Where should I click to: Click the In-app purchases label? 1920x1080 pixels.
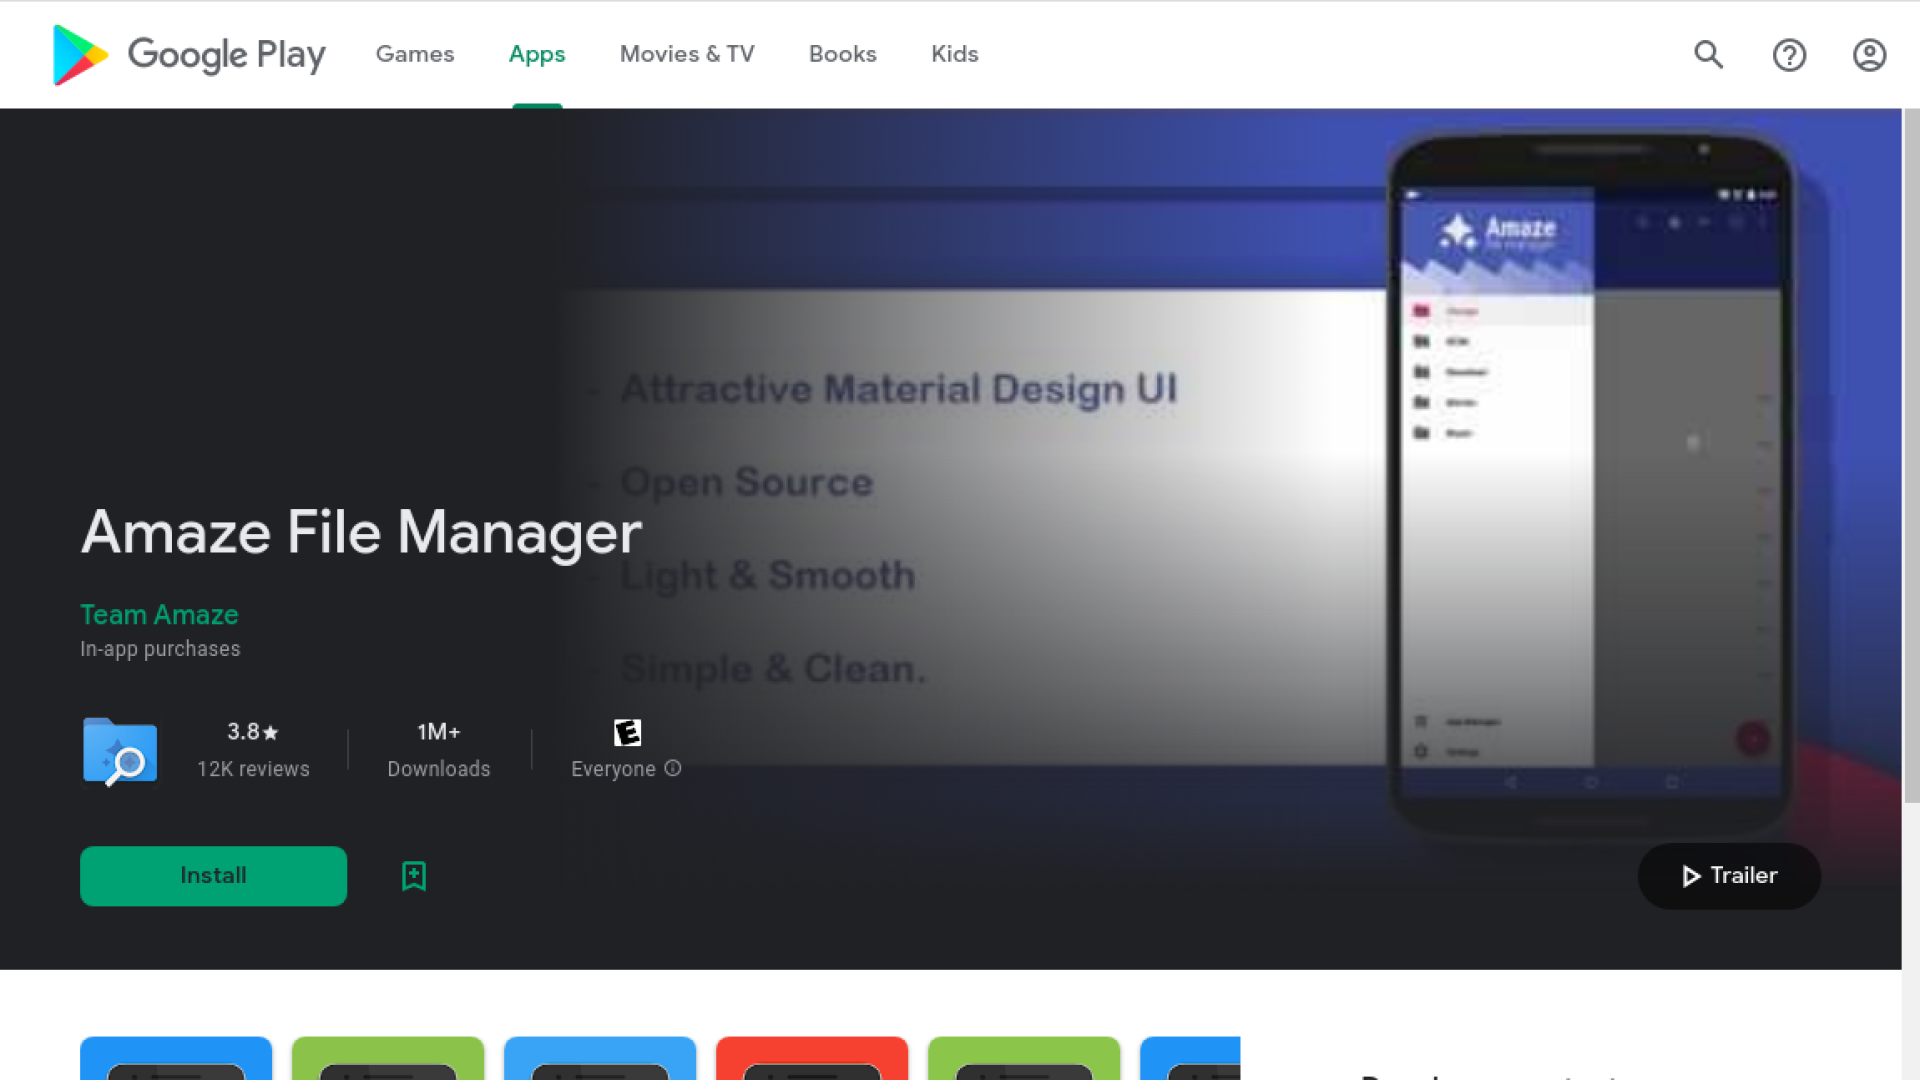coord(160,649)
